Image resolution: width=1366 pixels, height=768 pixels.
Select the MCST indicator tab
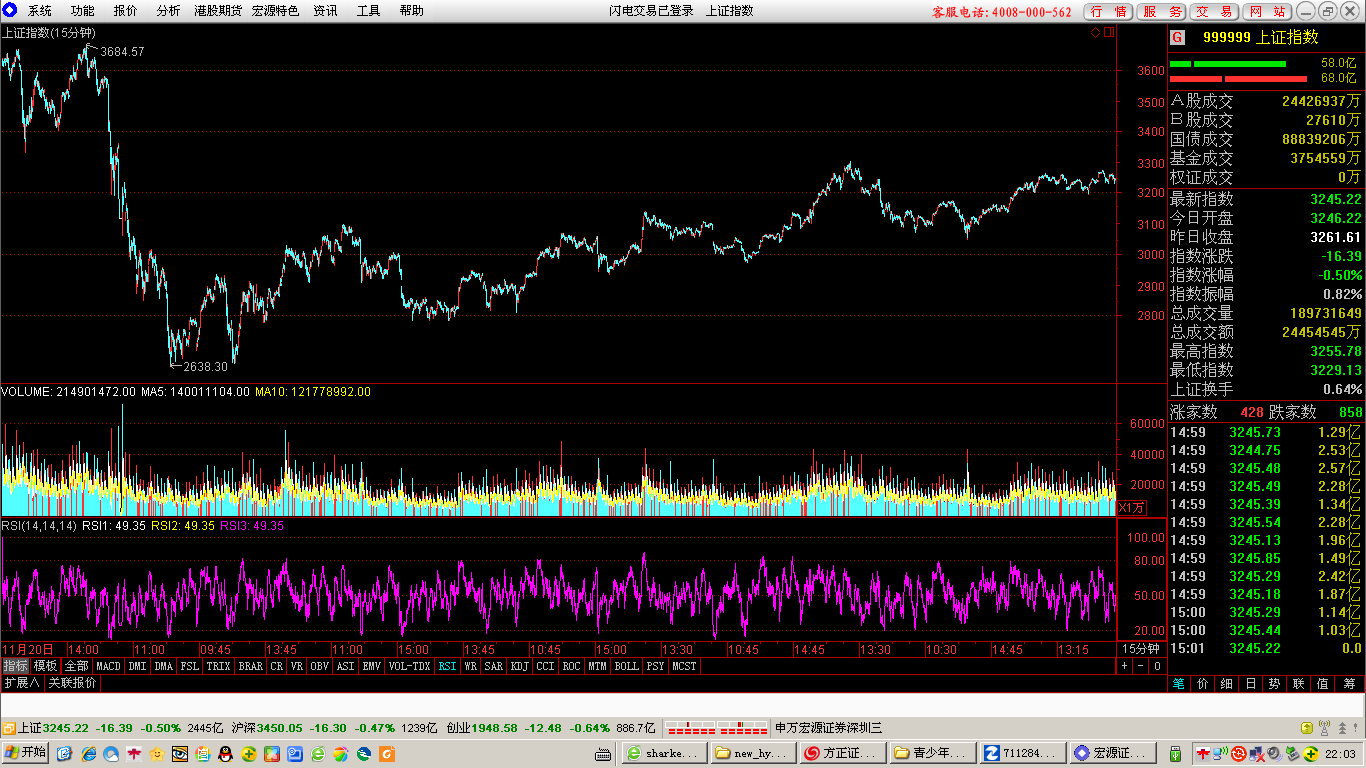point(684,665)
